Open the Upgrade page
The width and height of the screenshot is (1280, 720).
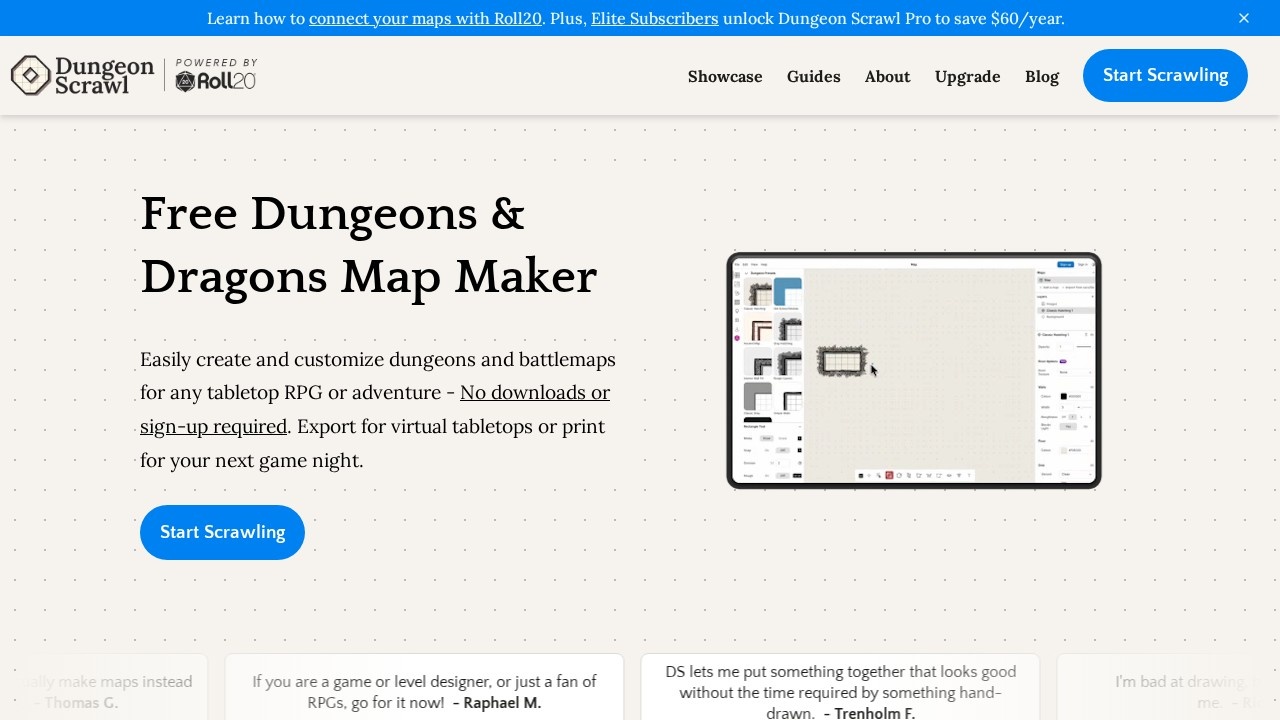tap(968, 76)
